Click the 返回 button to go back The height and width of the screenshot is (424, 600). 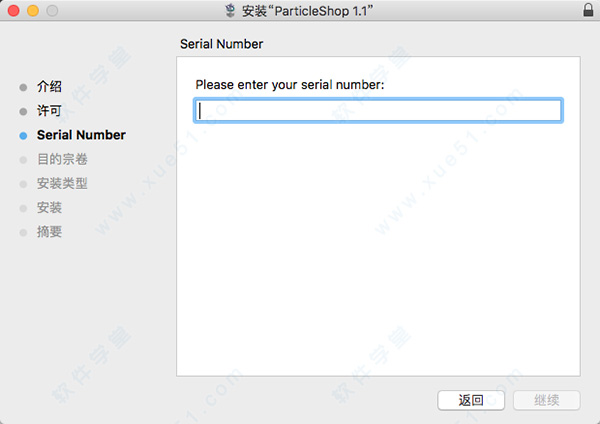471,400
